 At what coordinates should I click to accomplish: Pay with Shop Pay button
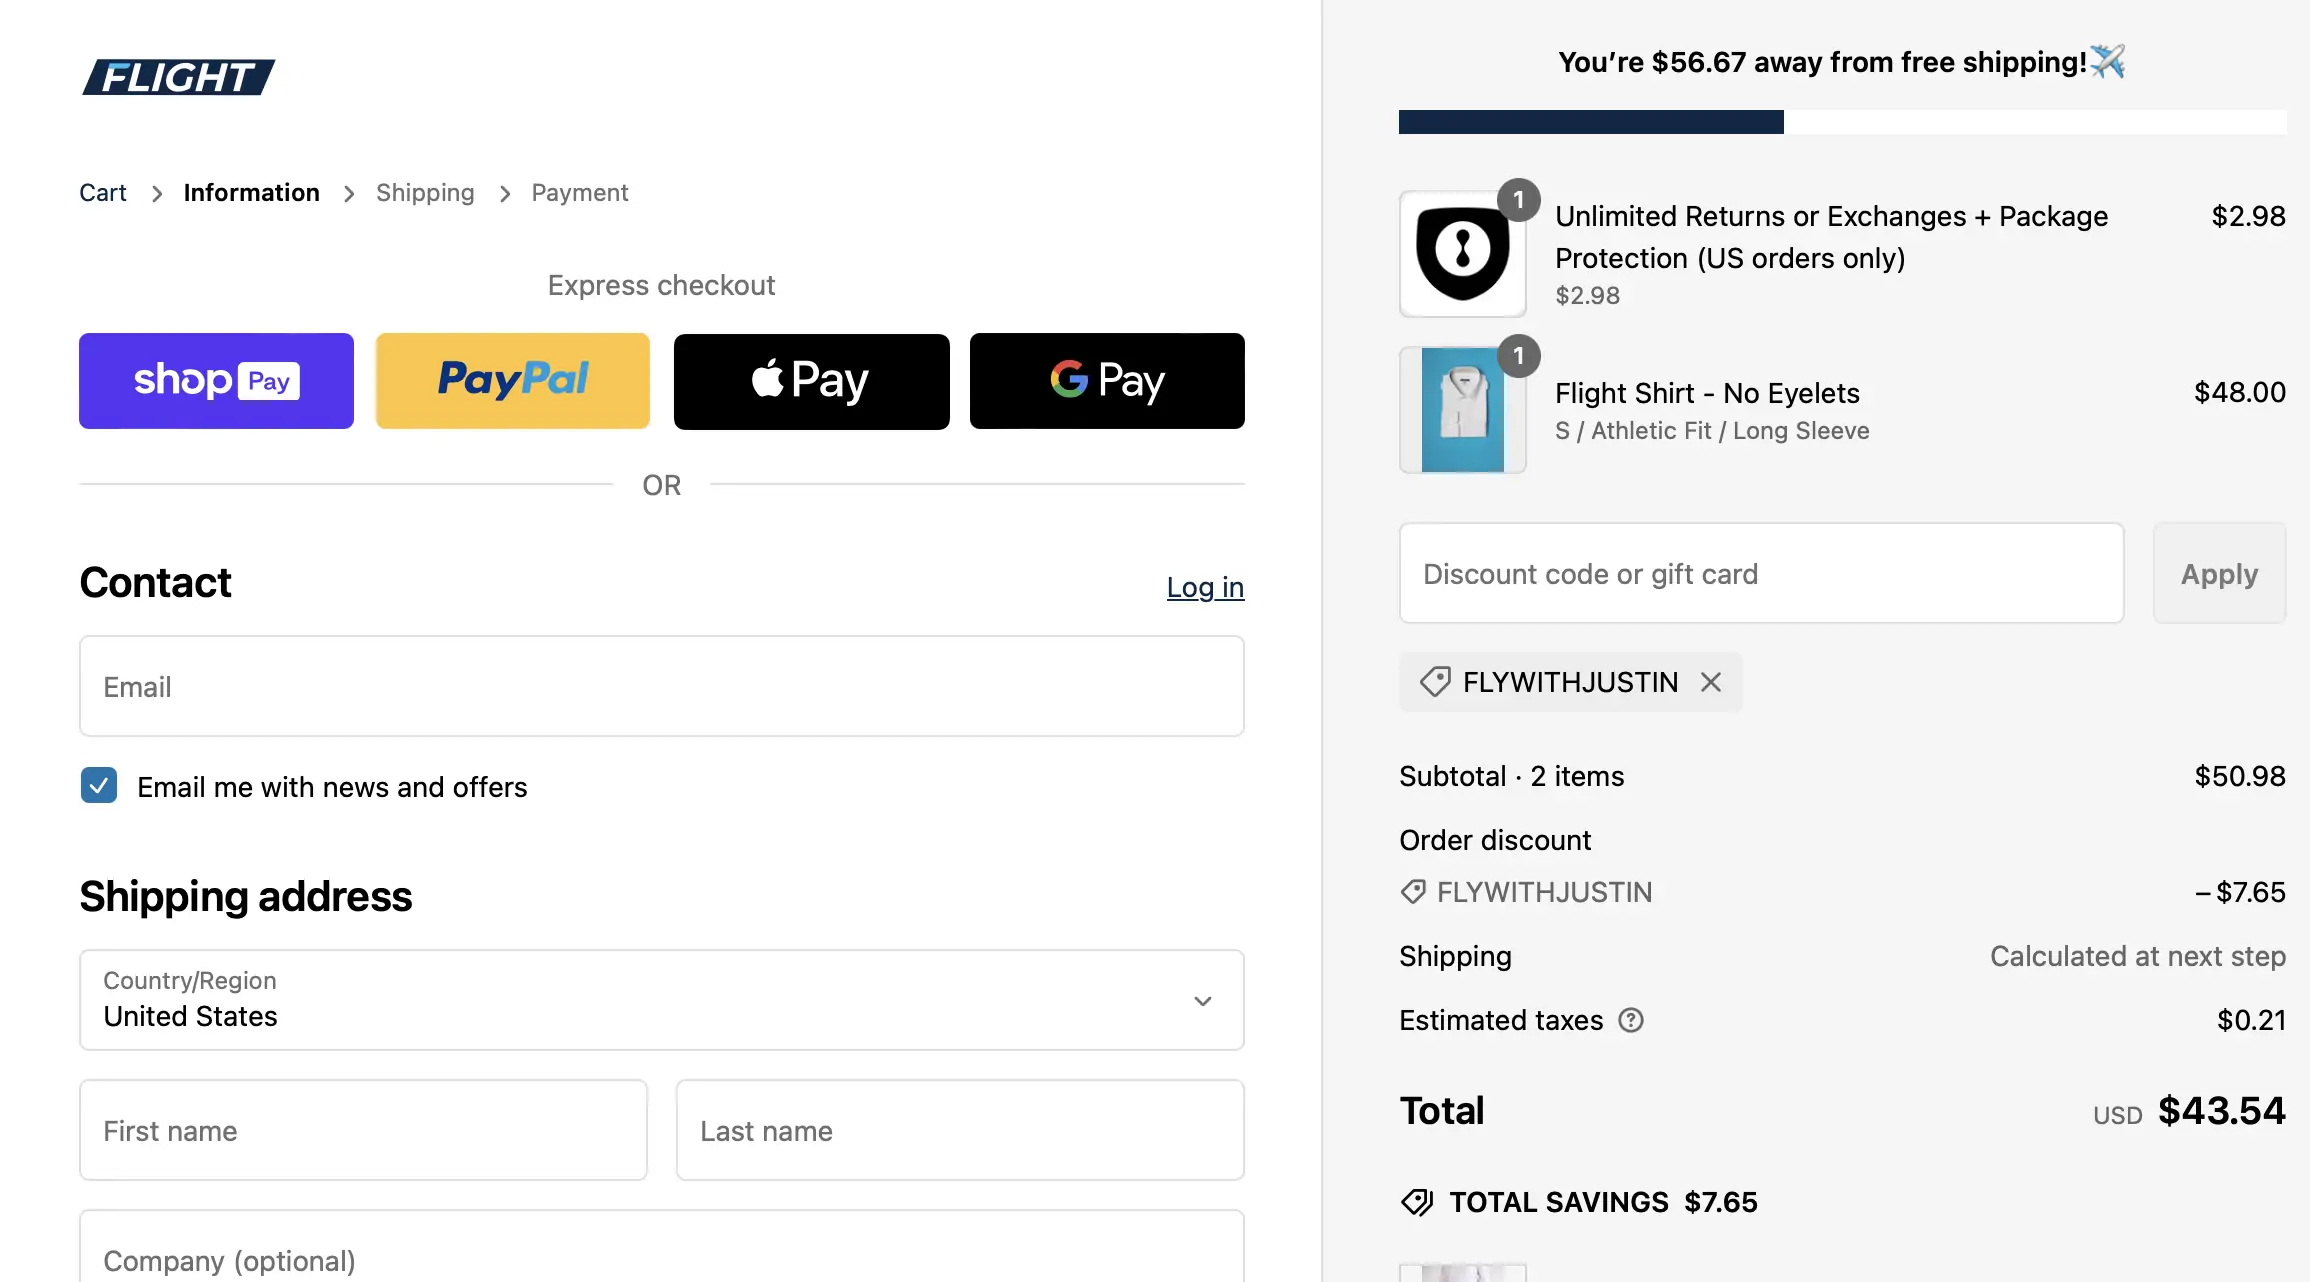(x=216, y=381)
